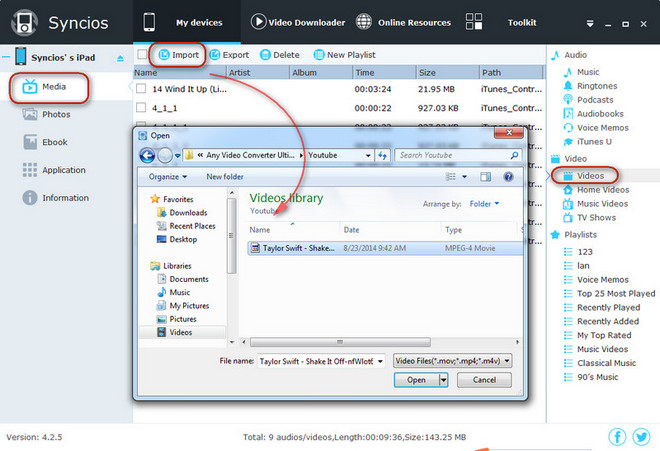Eject Syncios's iPad device
The height and width of the screenshot is (451, 660).
[120, 58]
